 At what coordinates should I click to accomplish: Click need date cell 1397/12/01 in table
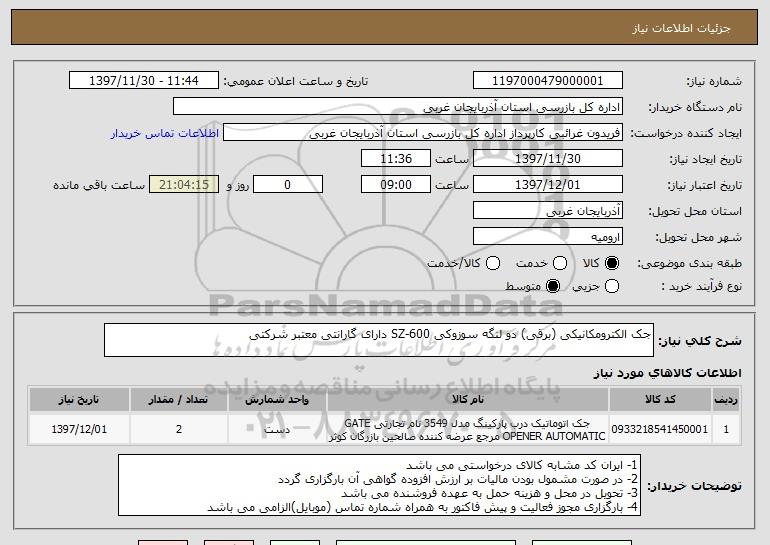79,429
